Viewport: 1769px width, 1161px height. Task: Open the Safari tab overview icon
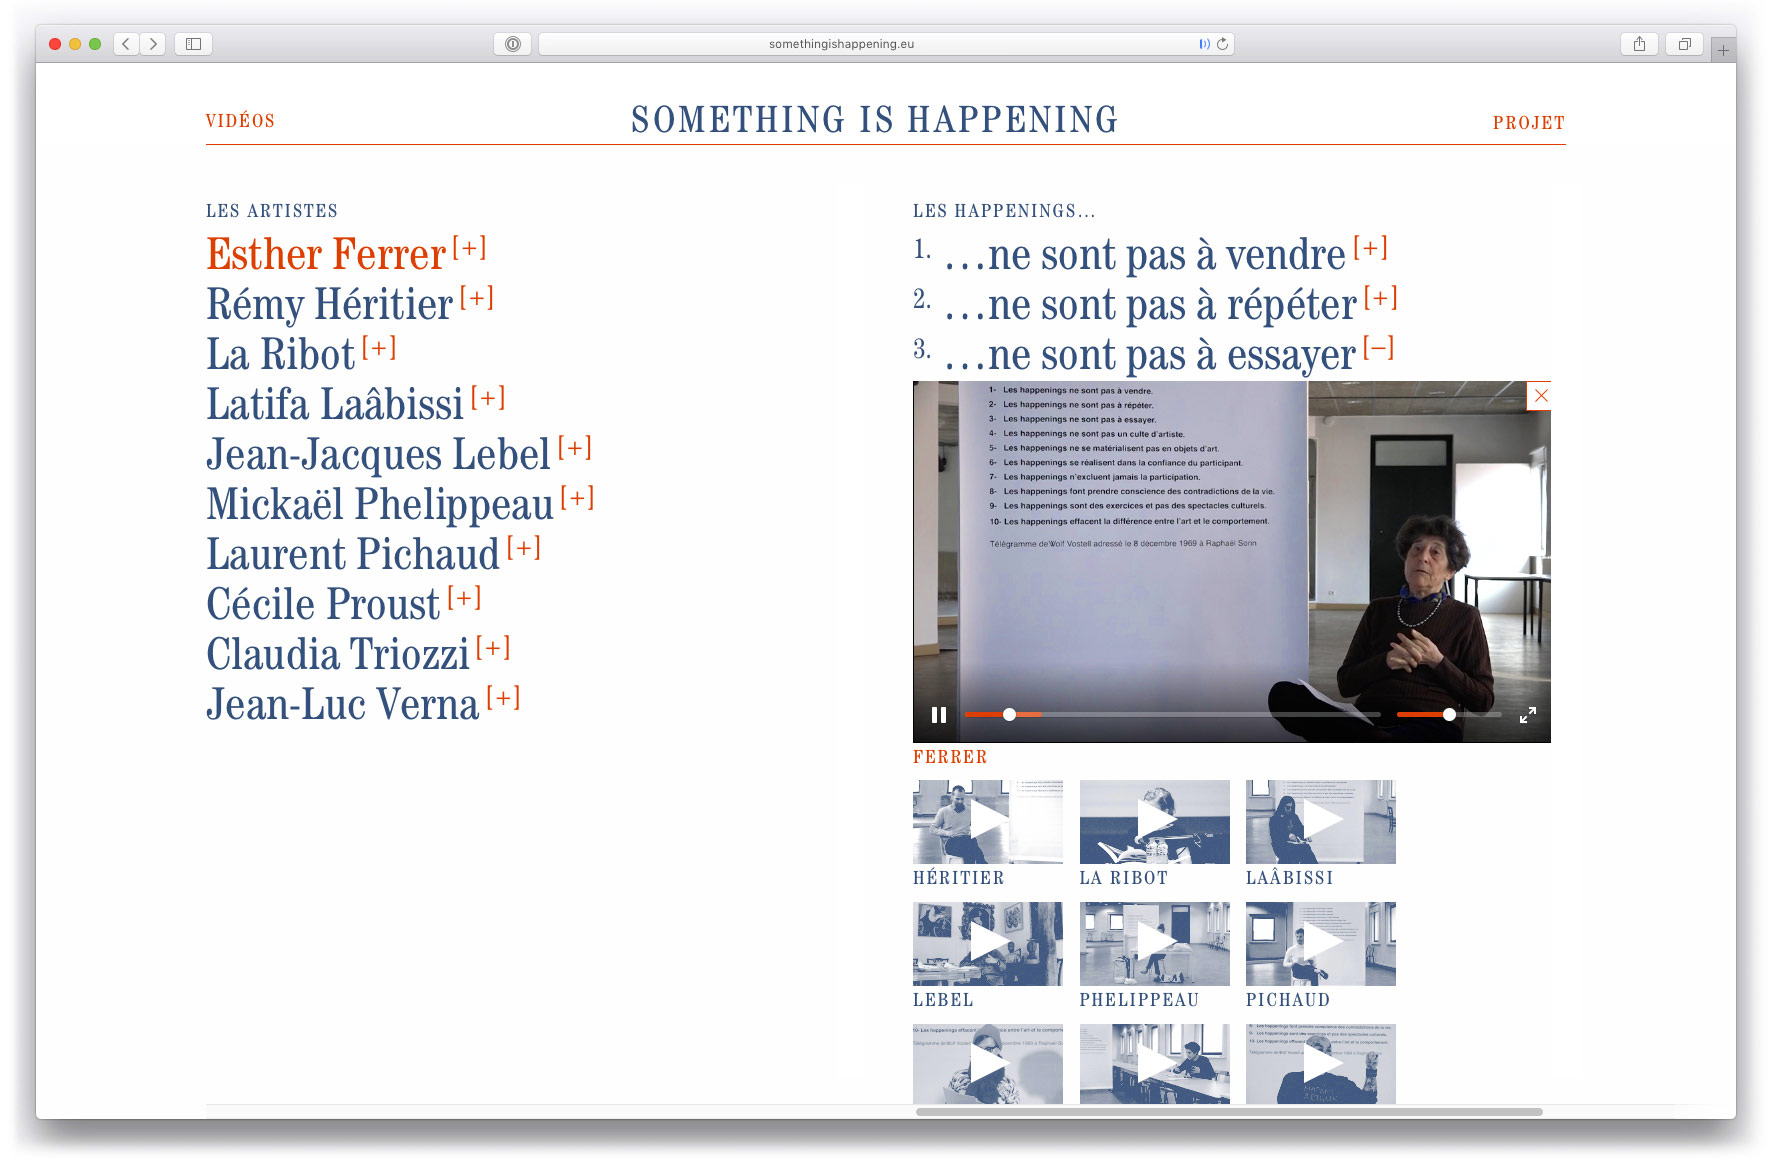pyautogui.click(x=1684, y=44)
